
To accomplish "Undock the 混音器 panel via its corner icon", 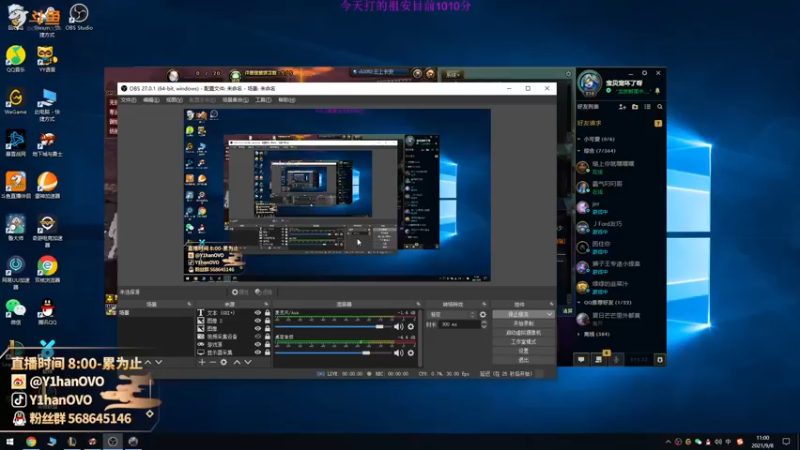I will coord(418,304).
